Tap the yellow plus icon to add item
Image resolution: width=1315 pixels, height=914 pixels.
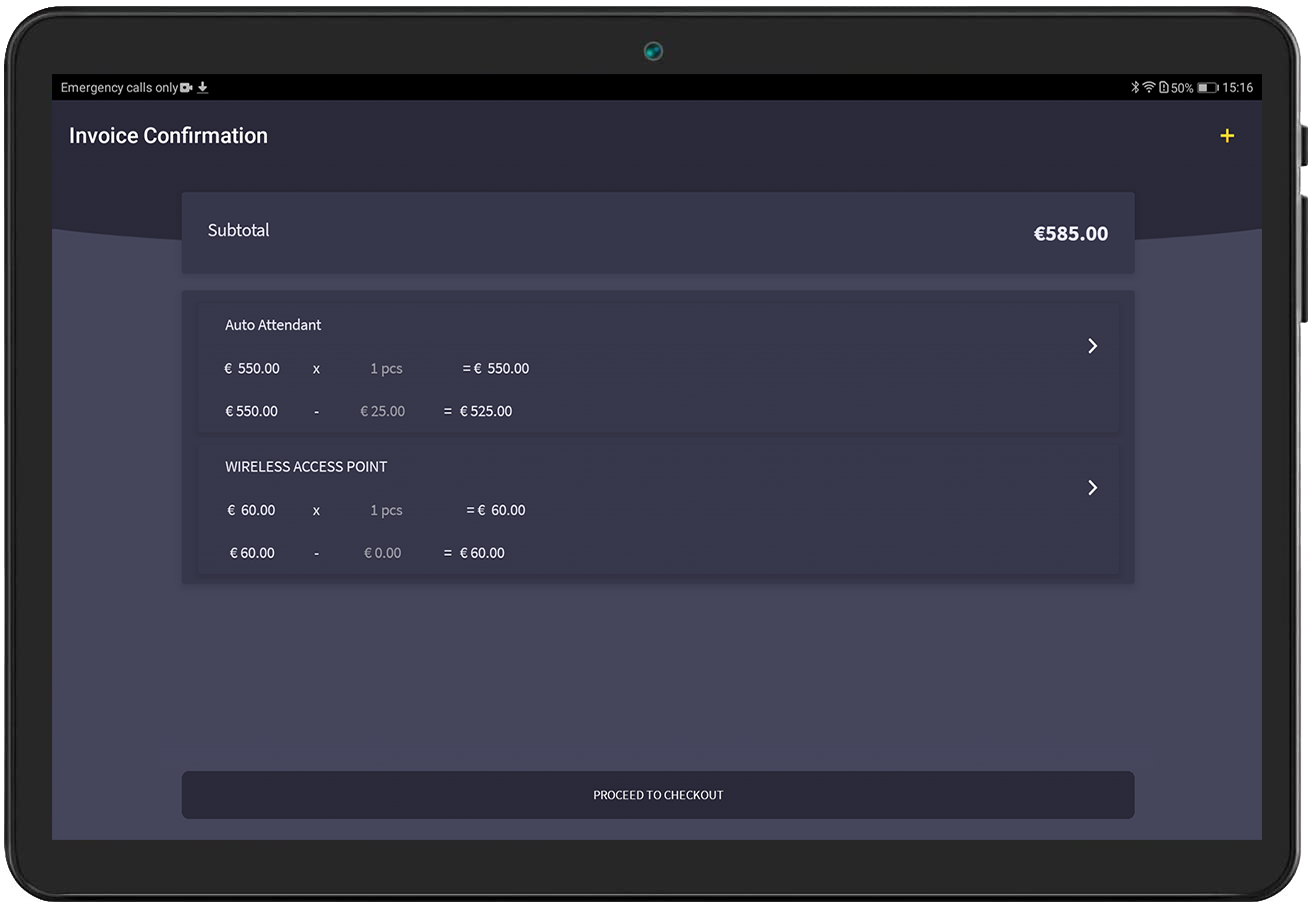[1227, 136]
